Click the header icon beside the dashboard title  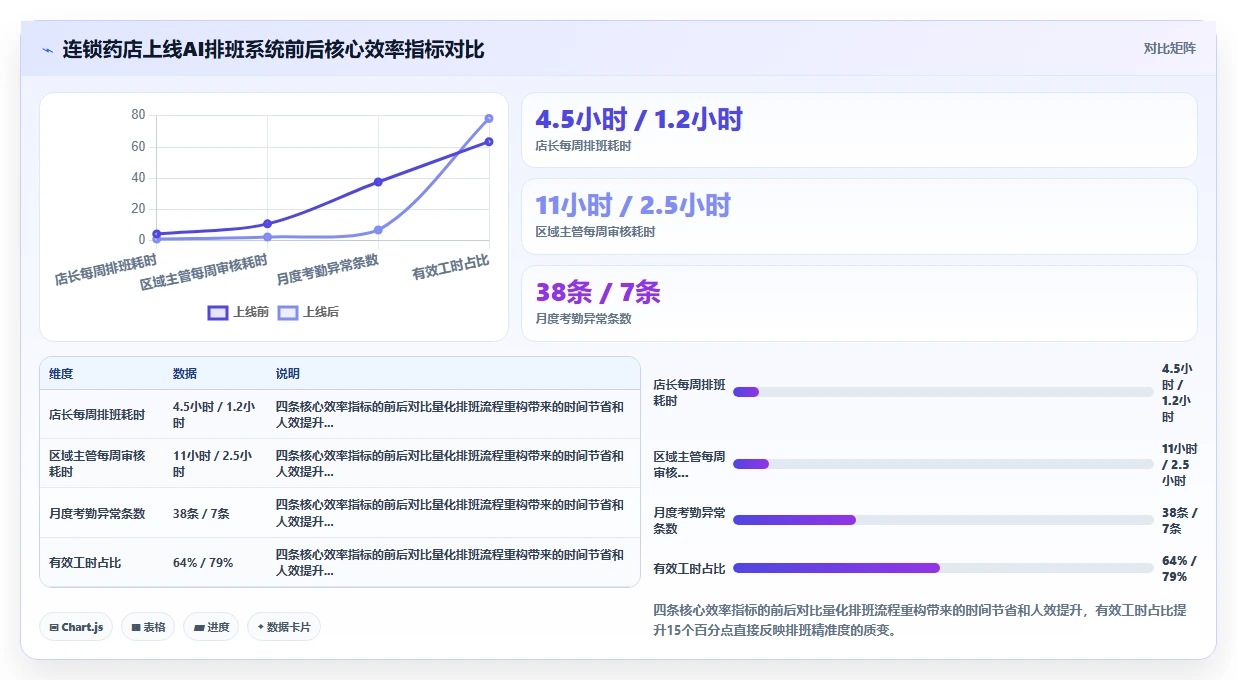coord(48,49)
